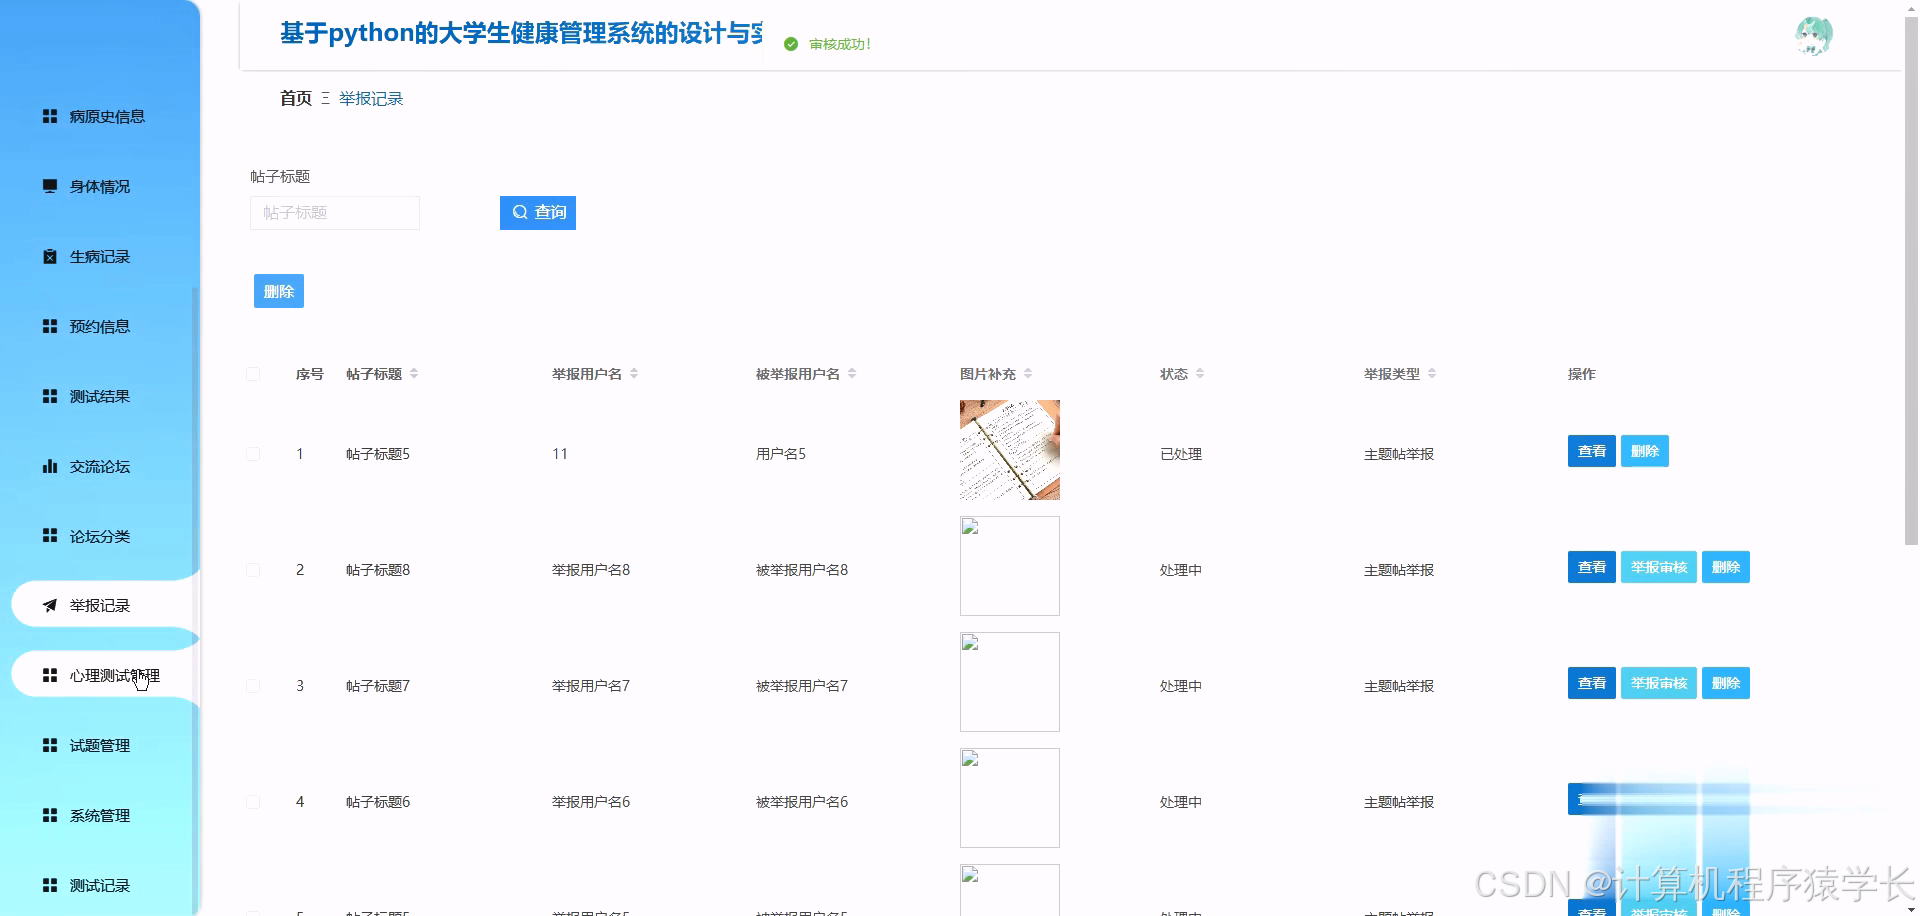
Task: Click the 查询 search button
Action: click(x=538, y=212)
